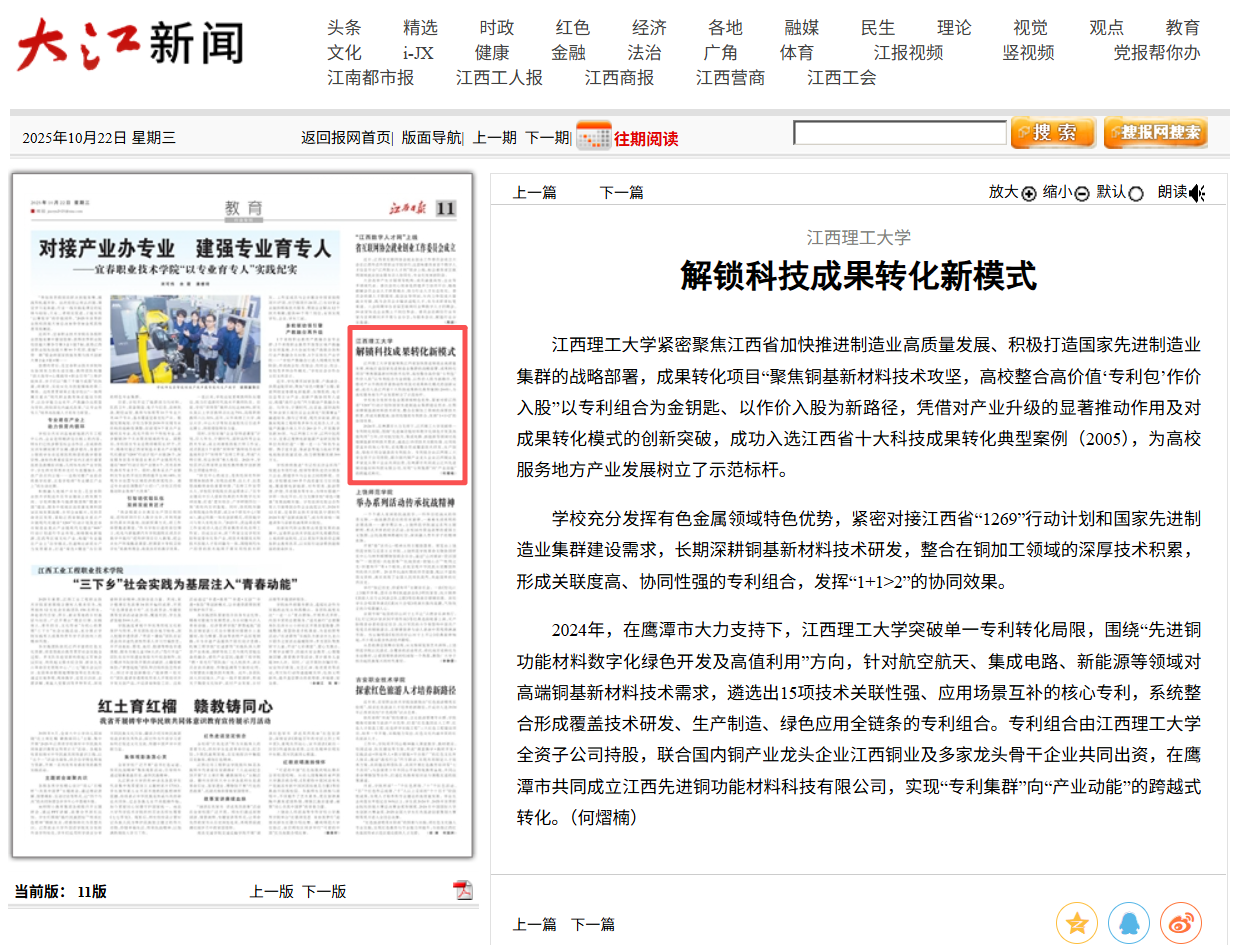The image size is (1241, 945).
Task: Click the 大江新闻 site logo
Action: click(130, 47)
